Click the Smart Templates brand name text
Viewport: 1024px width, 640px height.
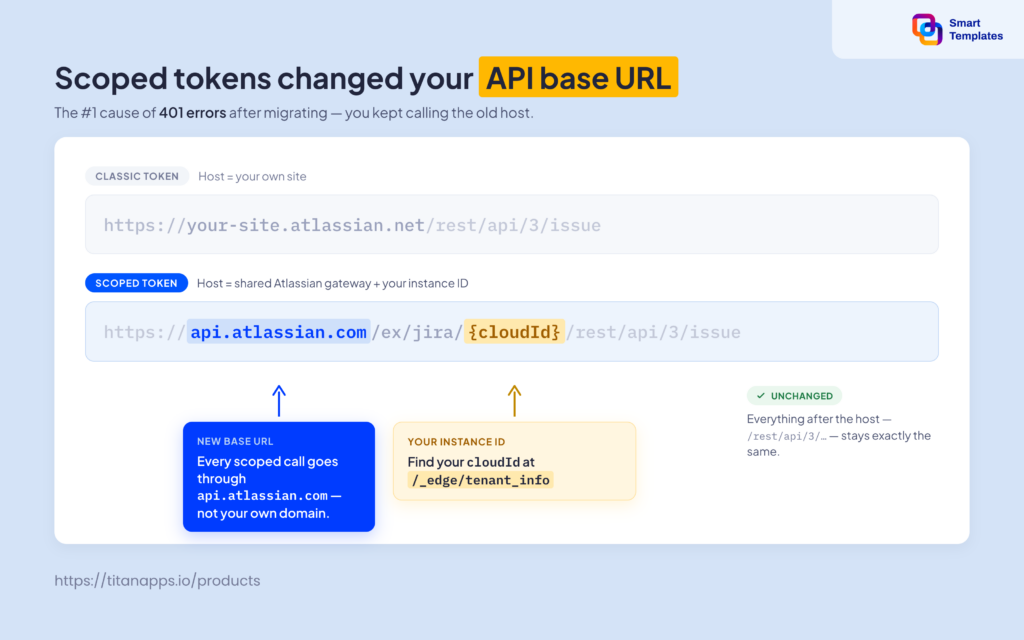[x=976, y=29]
